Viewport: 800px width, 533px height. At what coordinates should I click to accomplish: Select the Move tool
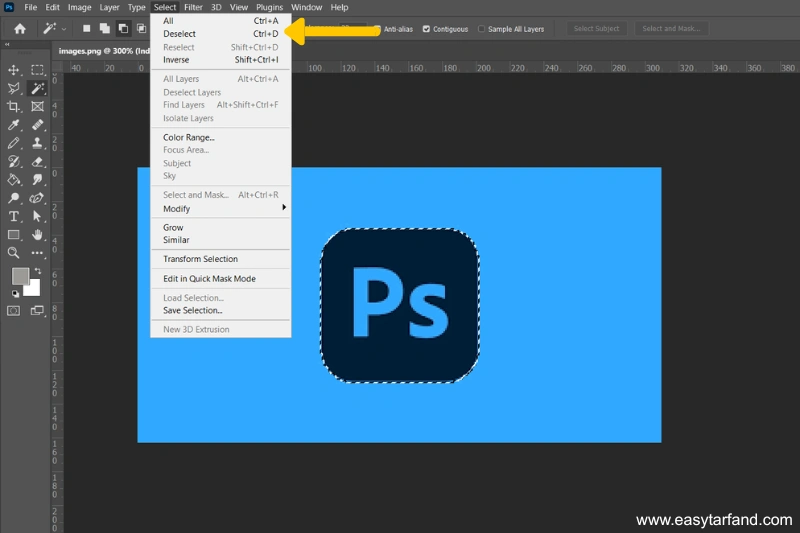click(14, 70)
